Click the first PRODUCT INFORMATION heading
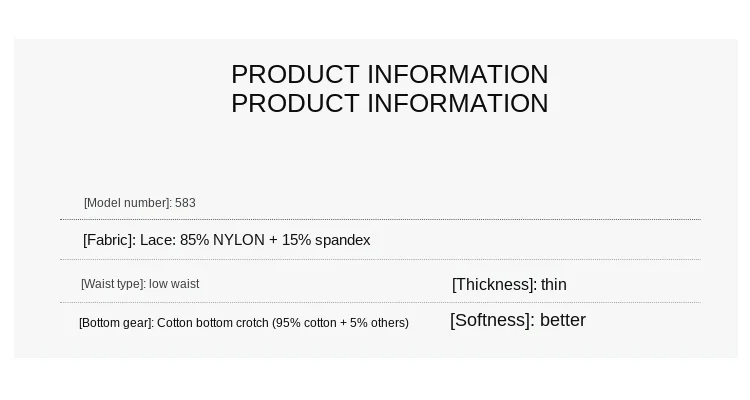This screenshot has width=750, height=400. click(x=389, y=75)
